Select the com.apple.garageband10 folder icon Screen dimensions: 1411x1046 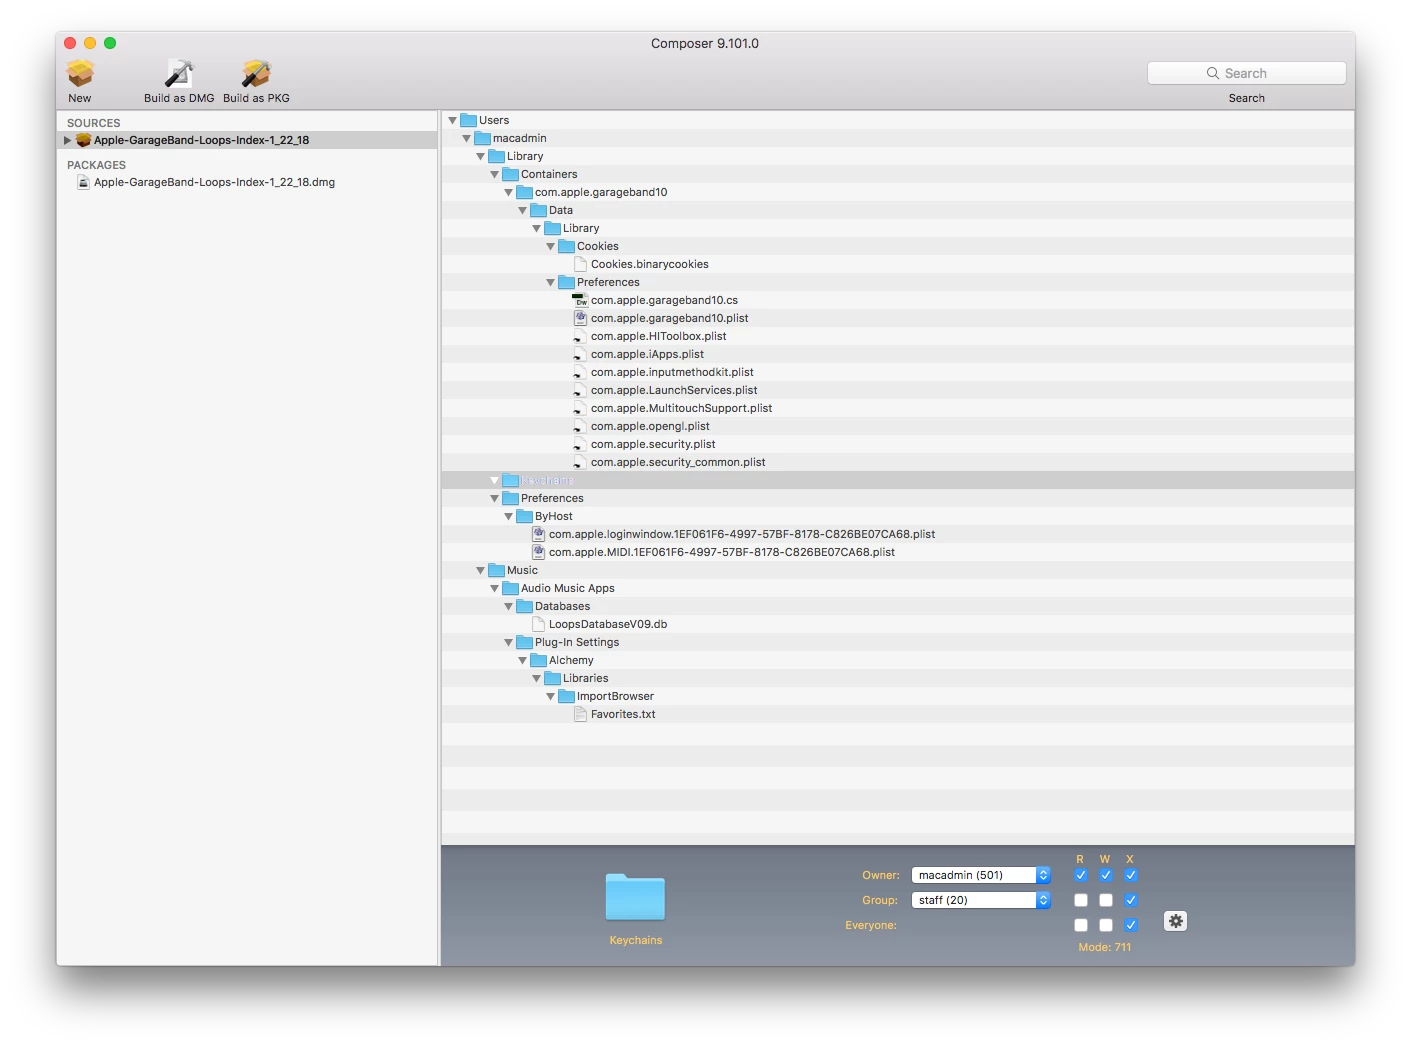pyautogui.click(x=524, y=192)
